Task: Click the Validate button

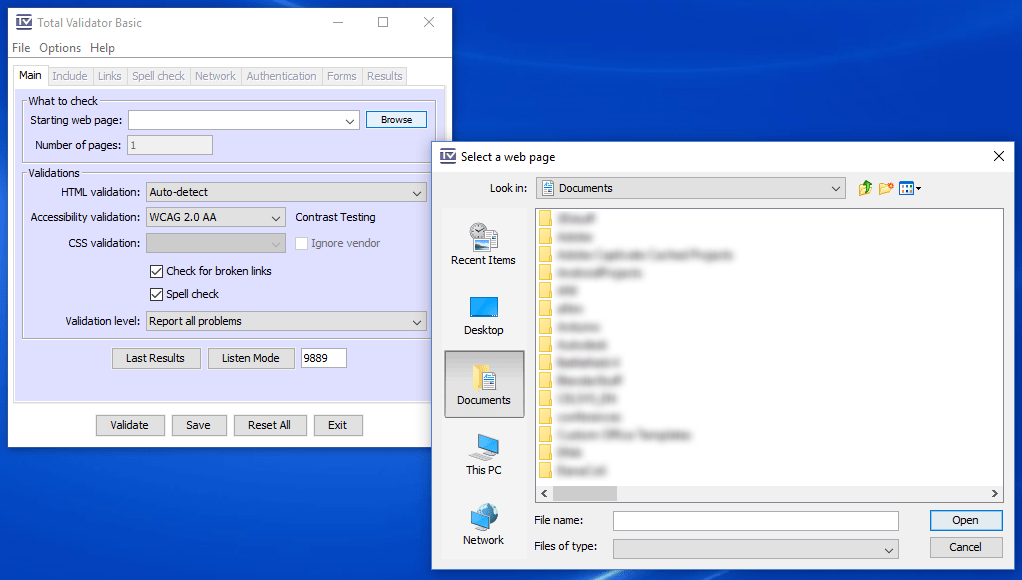Action: click(130, 426)
